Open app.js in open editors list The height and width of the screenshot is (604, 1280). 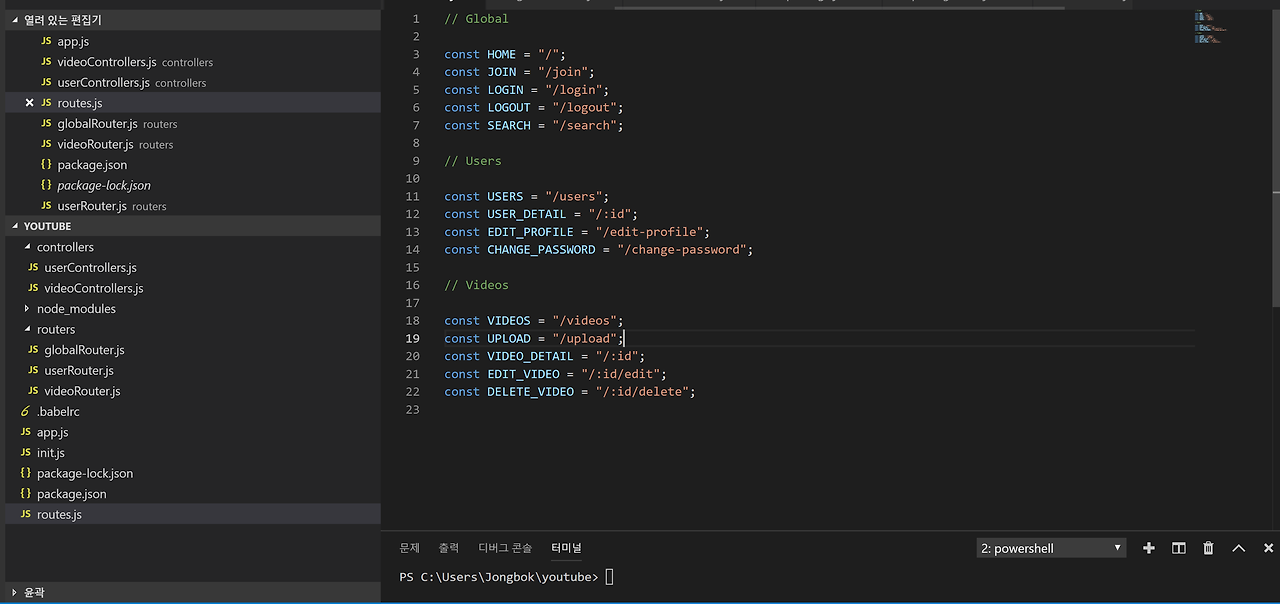[193, 41]
